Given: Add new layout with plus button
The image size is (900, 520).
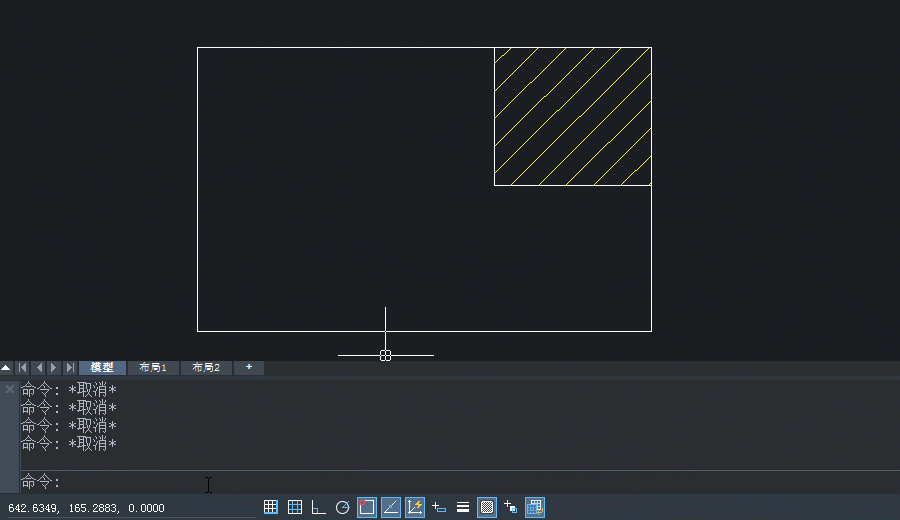Looking at the screenshot, I should (249, 368).
